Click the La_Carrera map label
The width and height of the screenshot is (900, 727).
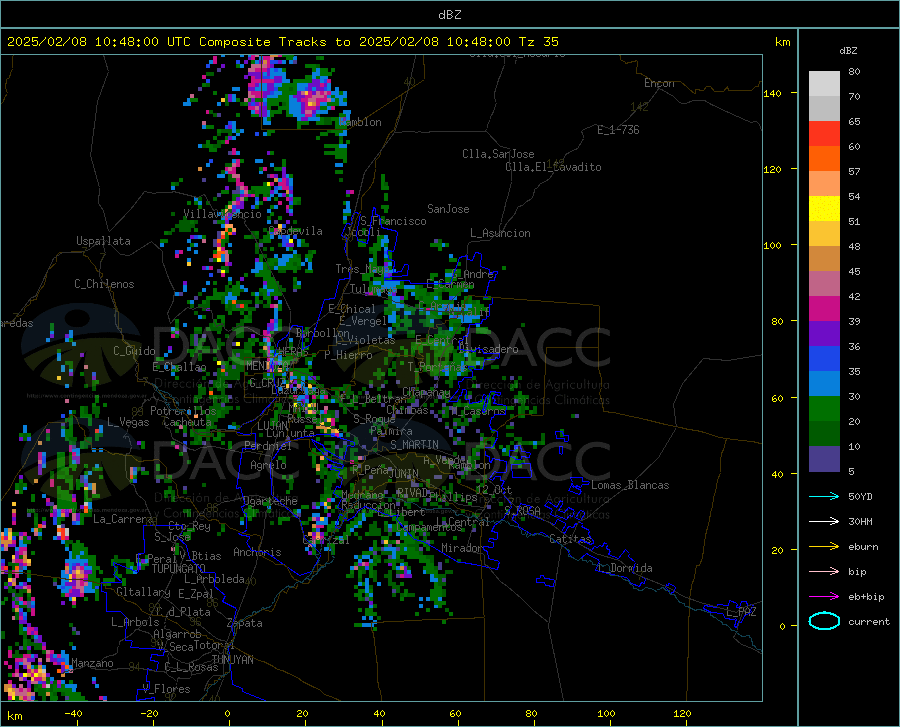pos(123,519)
